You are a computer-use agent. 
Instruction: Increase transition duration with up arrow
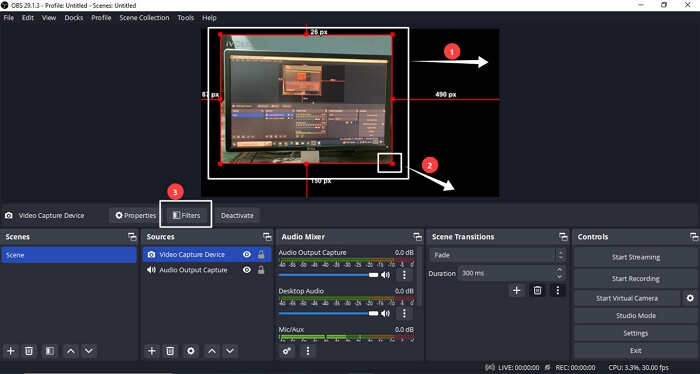(x=560, y=270)
